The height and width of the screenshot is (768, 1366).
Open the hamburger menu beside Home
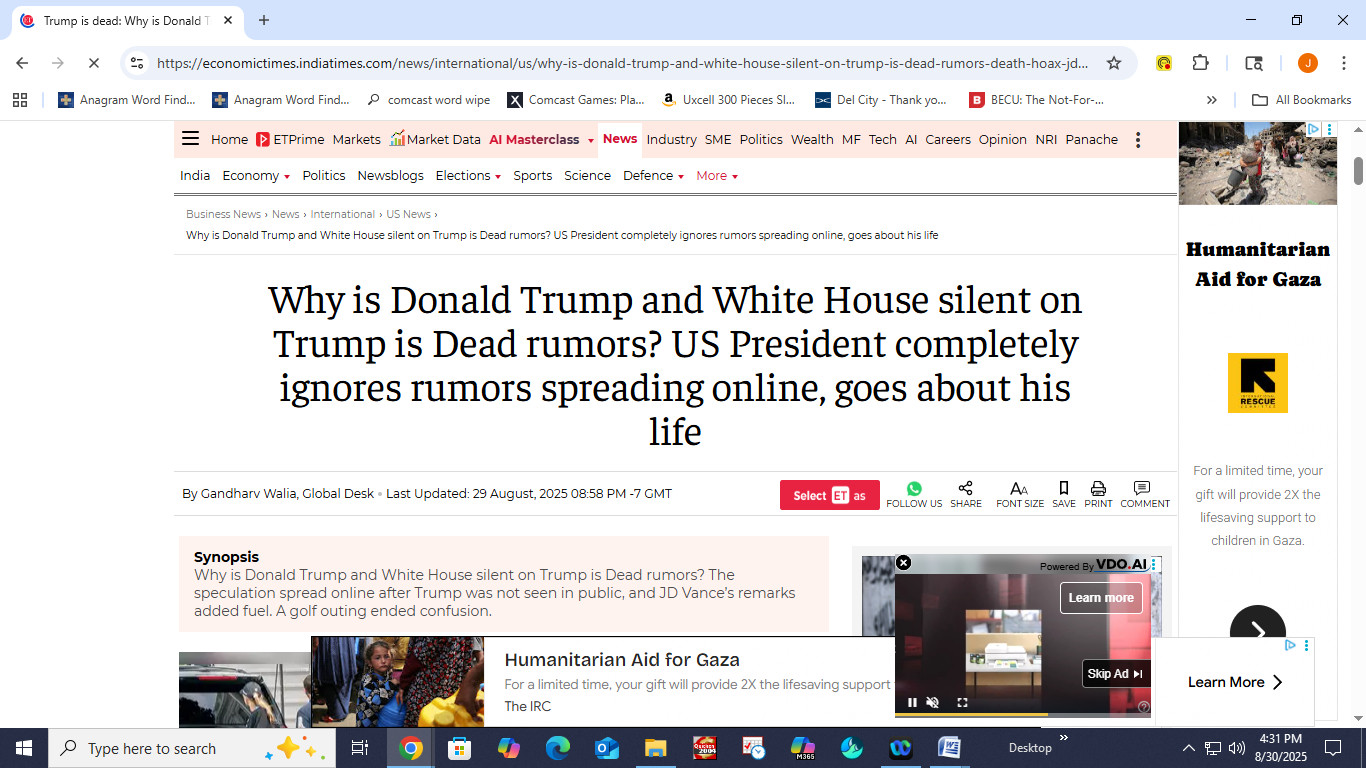coord(190,139)
